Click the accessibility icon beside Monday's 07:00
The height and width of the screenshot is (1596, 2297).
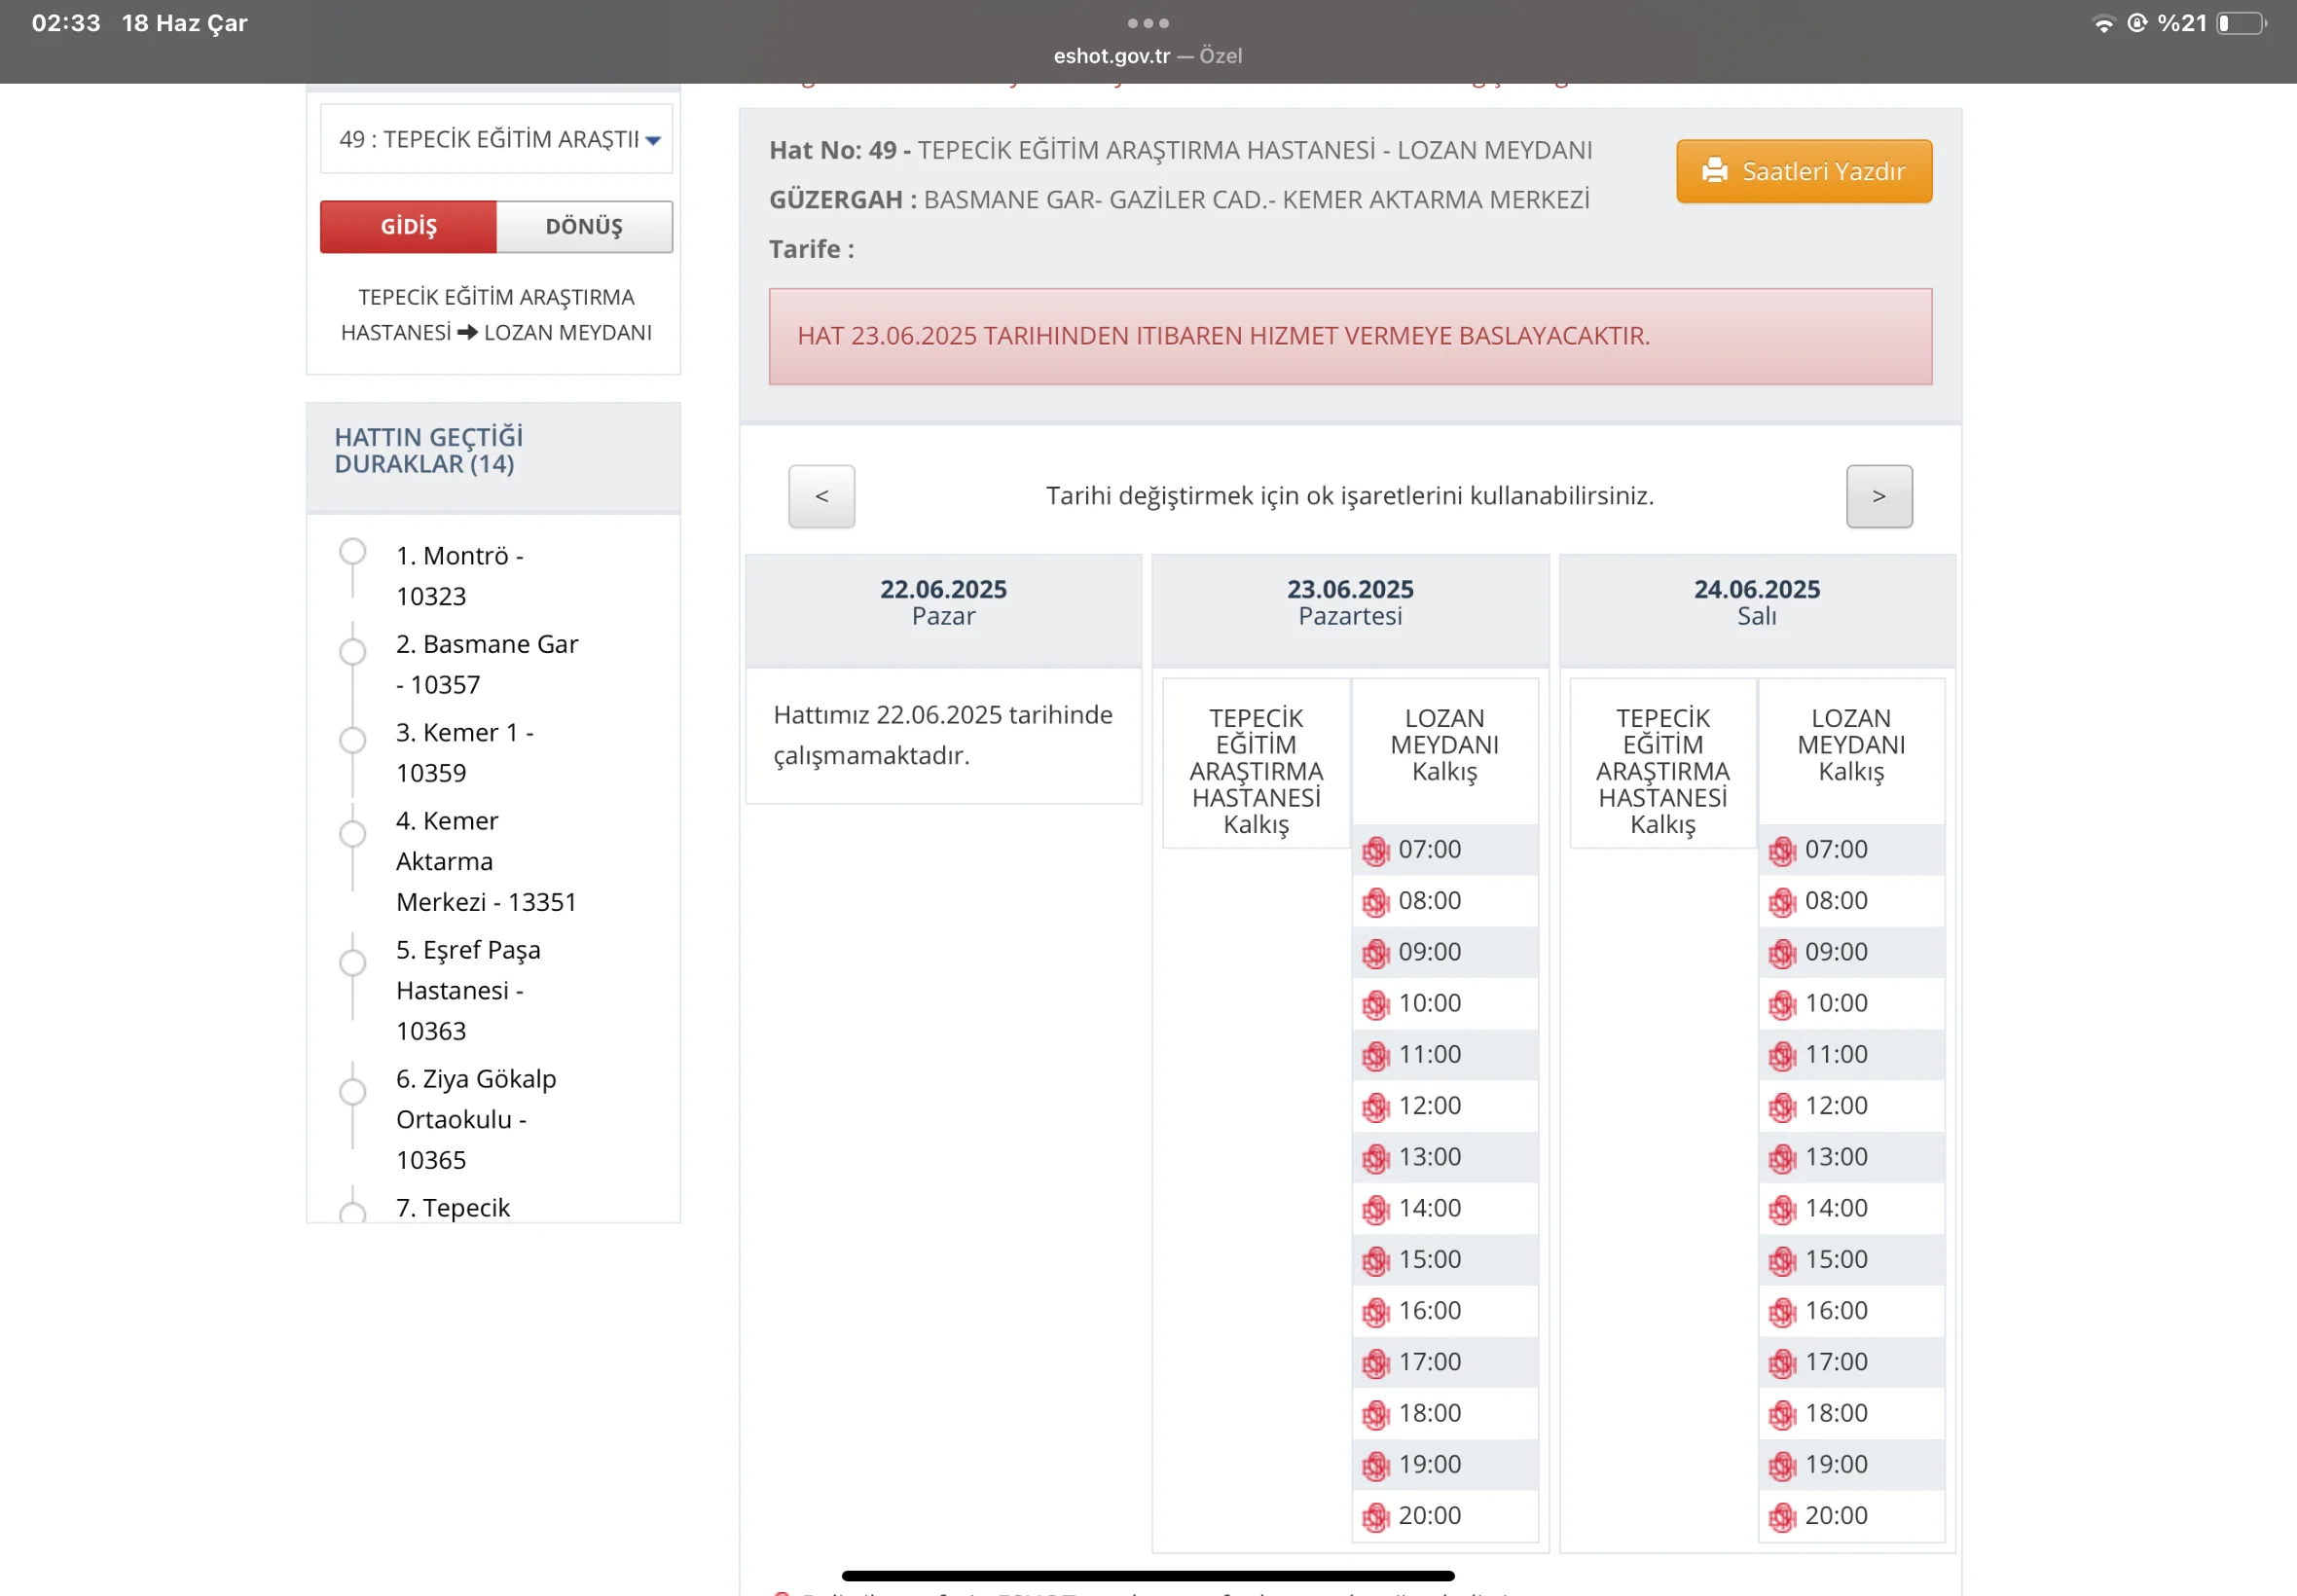pos(1376,851)
